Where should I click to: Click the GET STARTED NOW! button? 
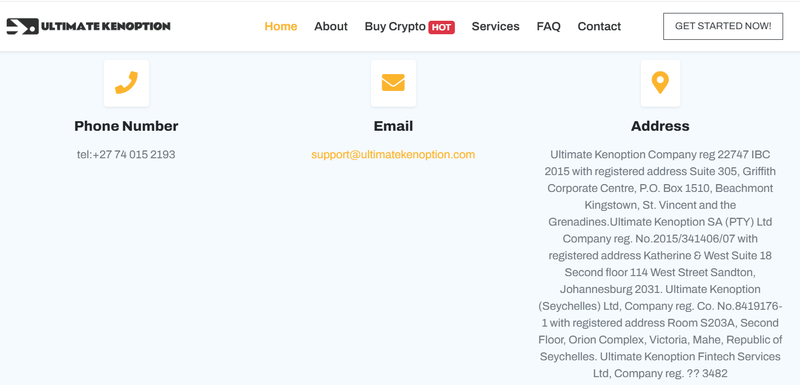(x=723, y=27)
